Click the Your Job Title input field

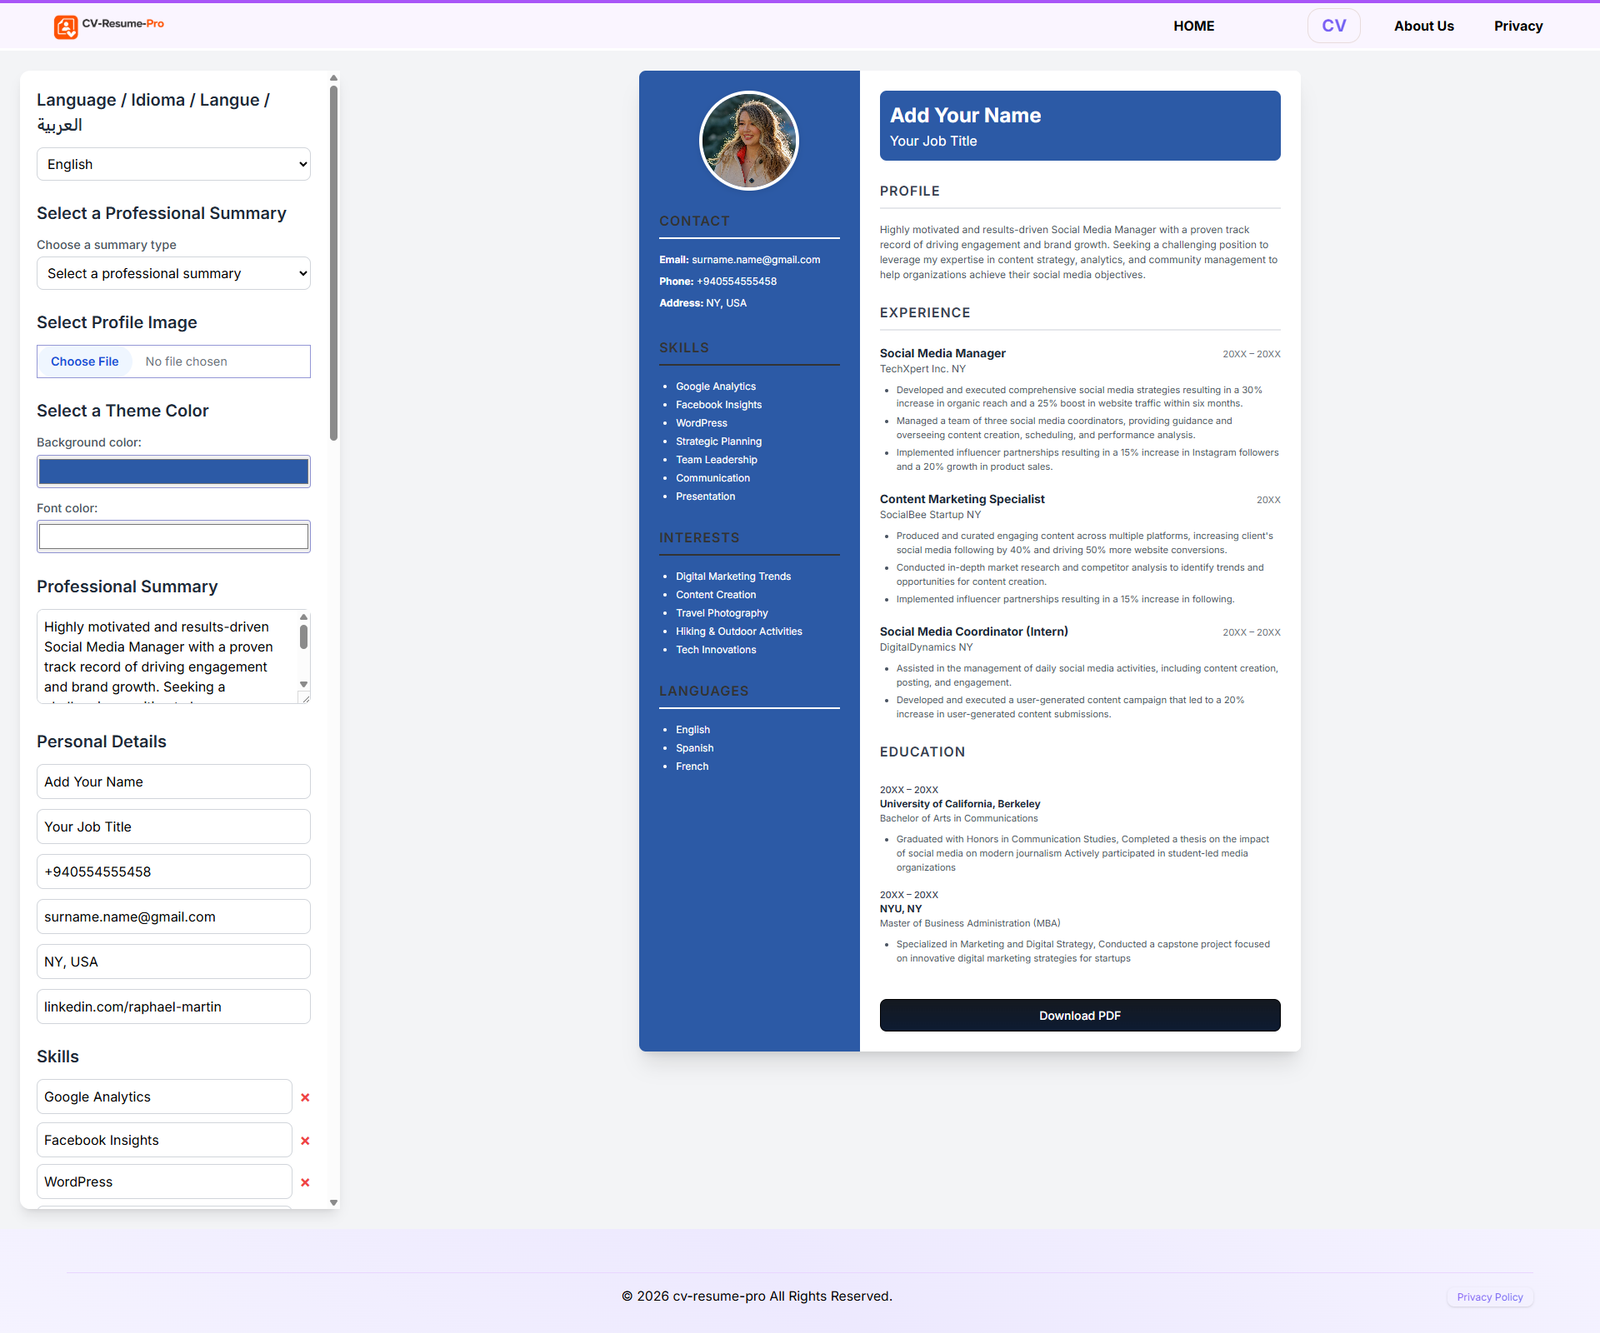click(x=174, y=827)
